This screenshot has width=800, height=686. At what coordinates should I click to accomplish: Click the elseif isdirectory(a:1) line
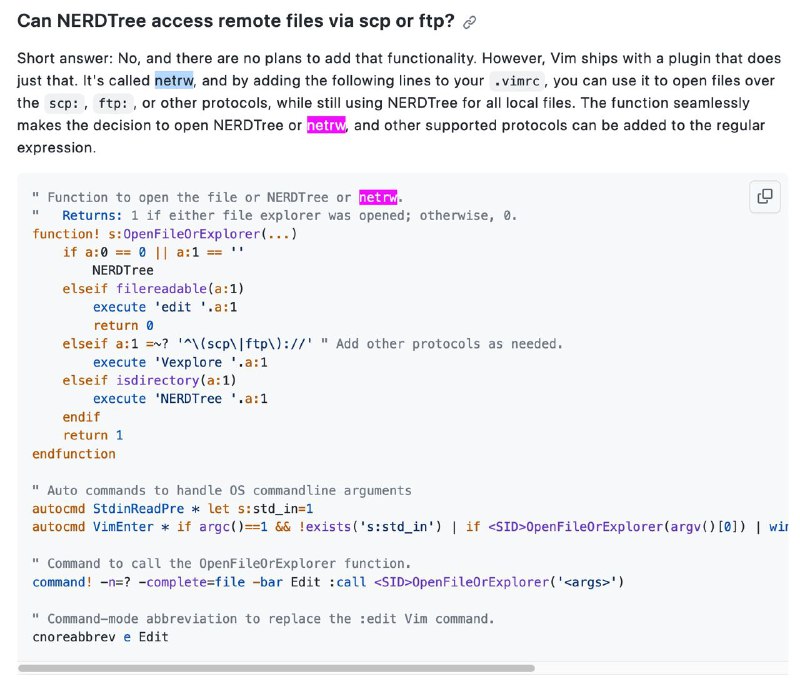[149, 380]
